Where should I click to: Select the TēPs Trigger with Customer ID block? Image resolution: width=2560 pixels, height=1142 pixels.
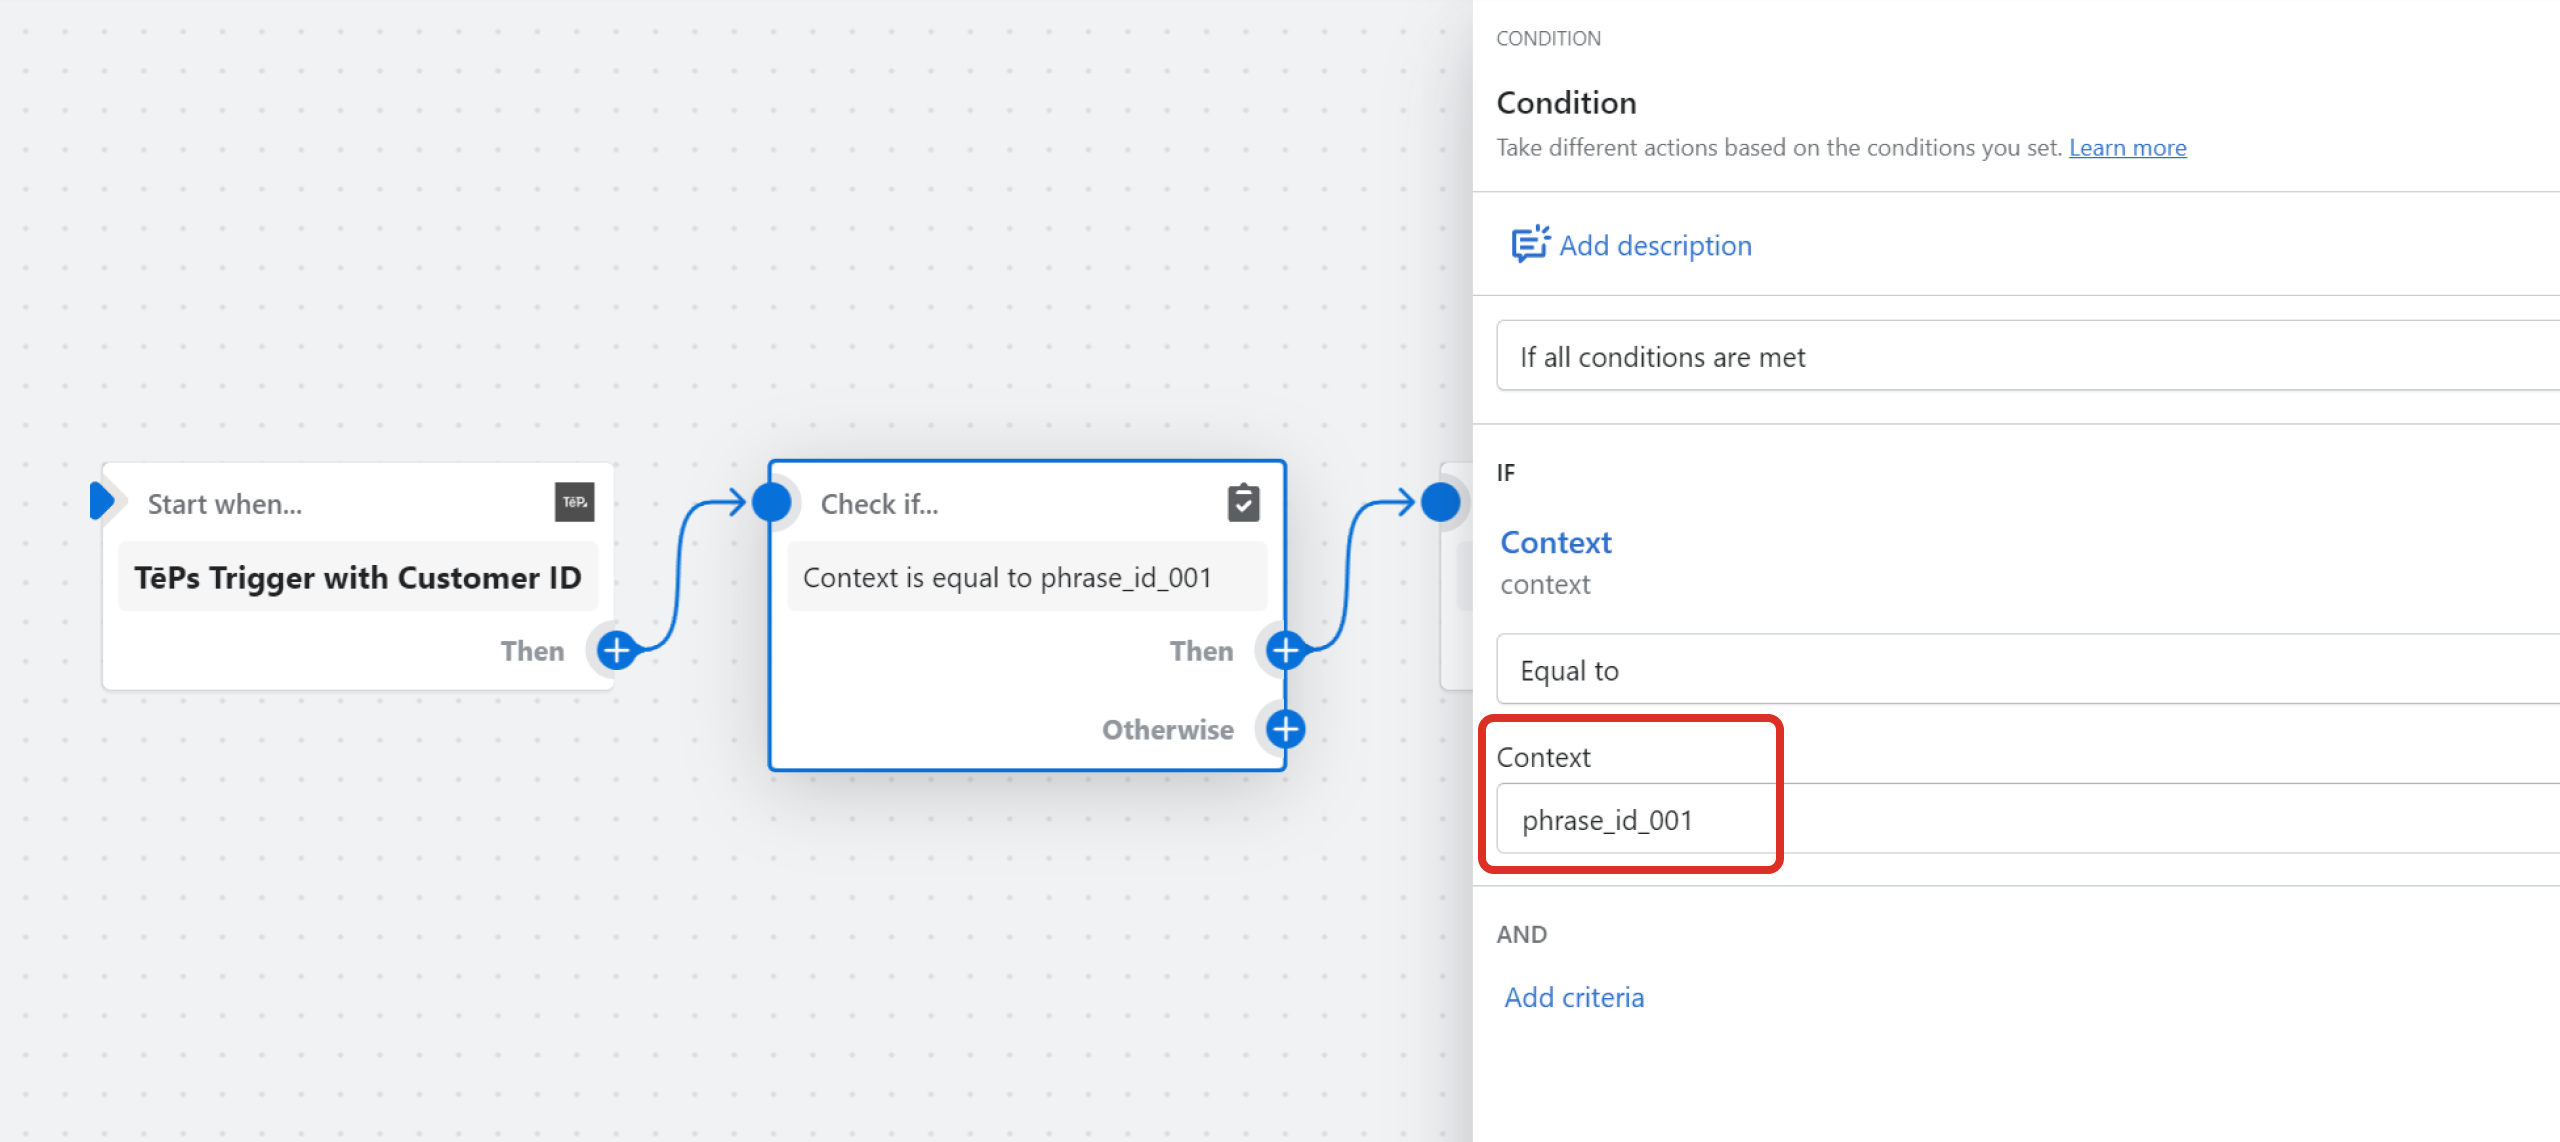(357, 577)
